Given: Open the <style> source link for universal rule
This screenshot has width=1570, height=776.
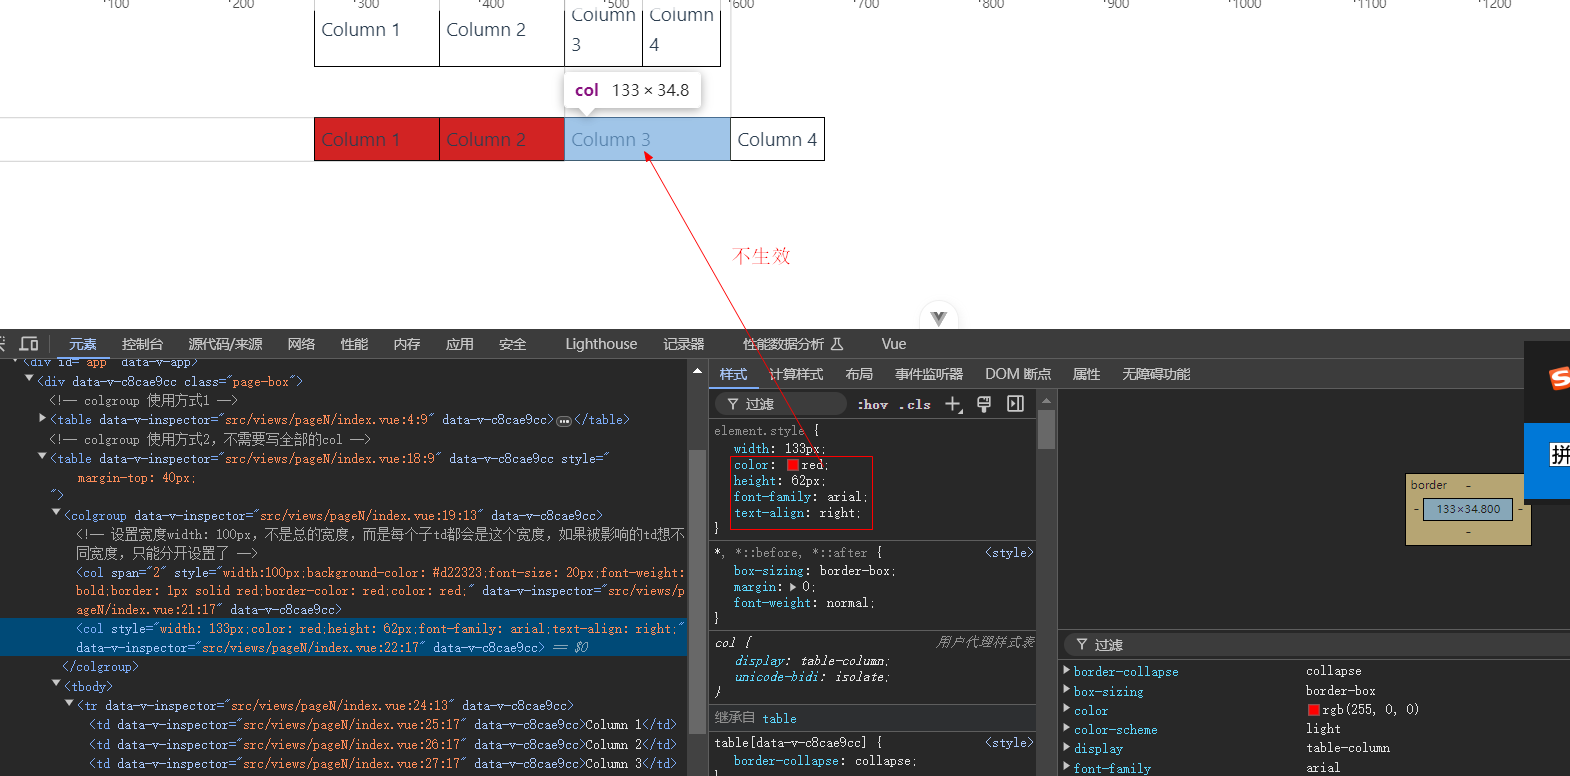Looking at the screenshot, I should [1009, 552].
